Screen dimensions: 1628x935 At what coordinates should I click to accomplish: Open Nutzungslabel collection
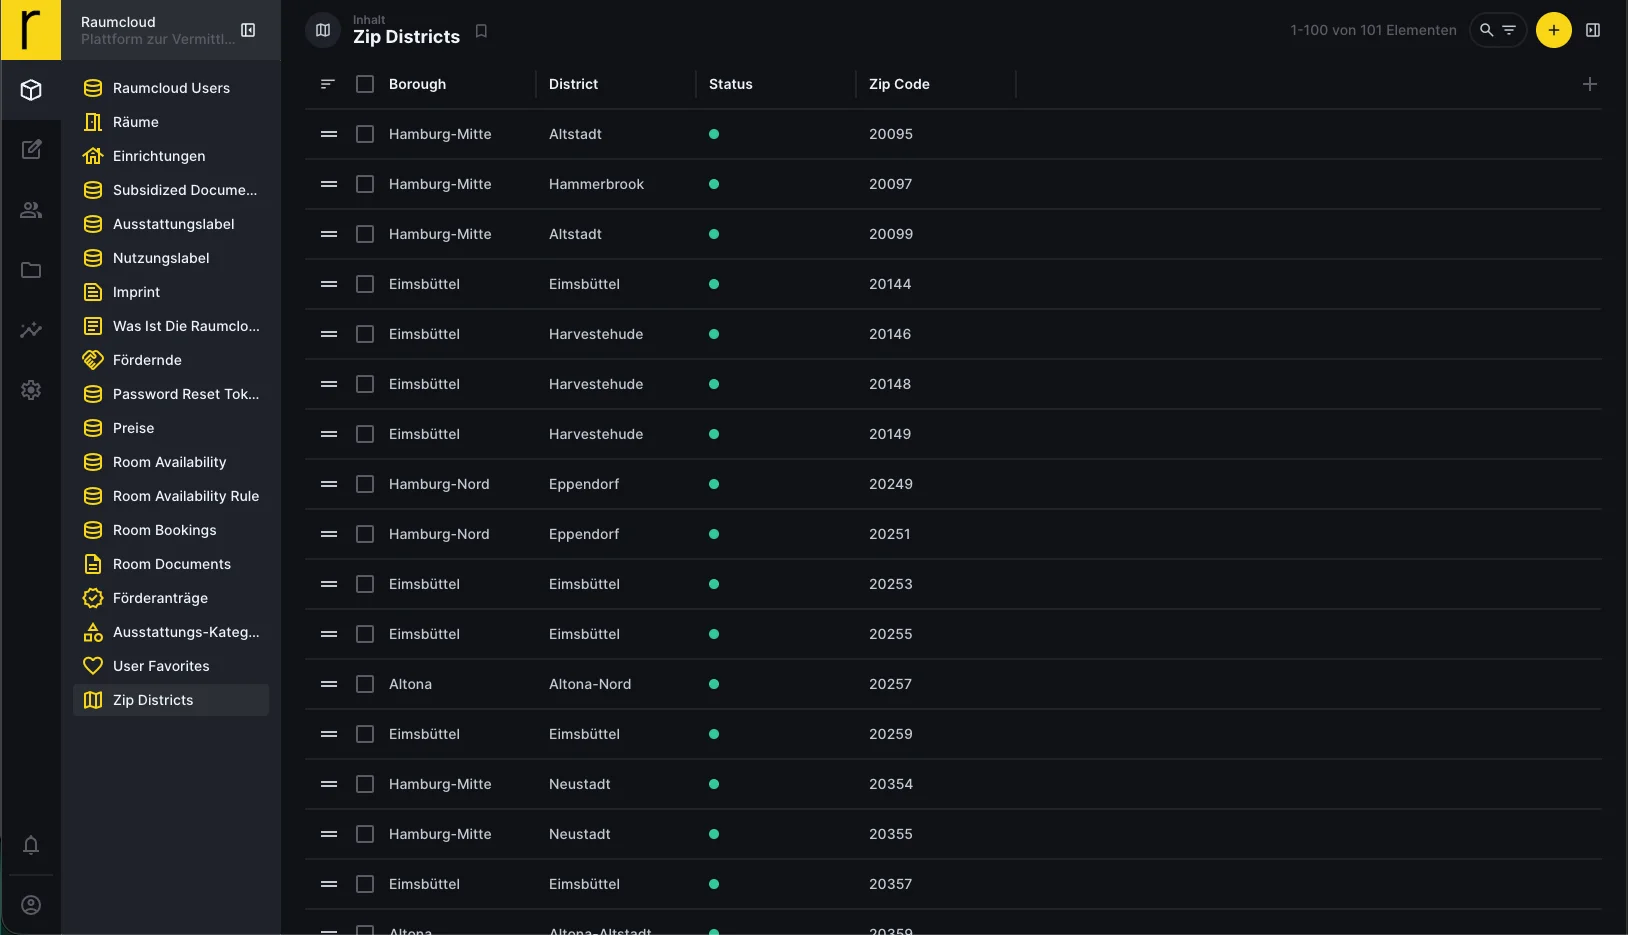171,258
